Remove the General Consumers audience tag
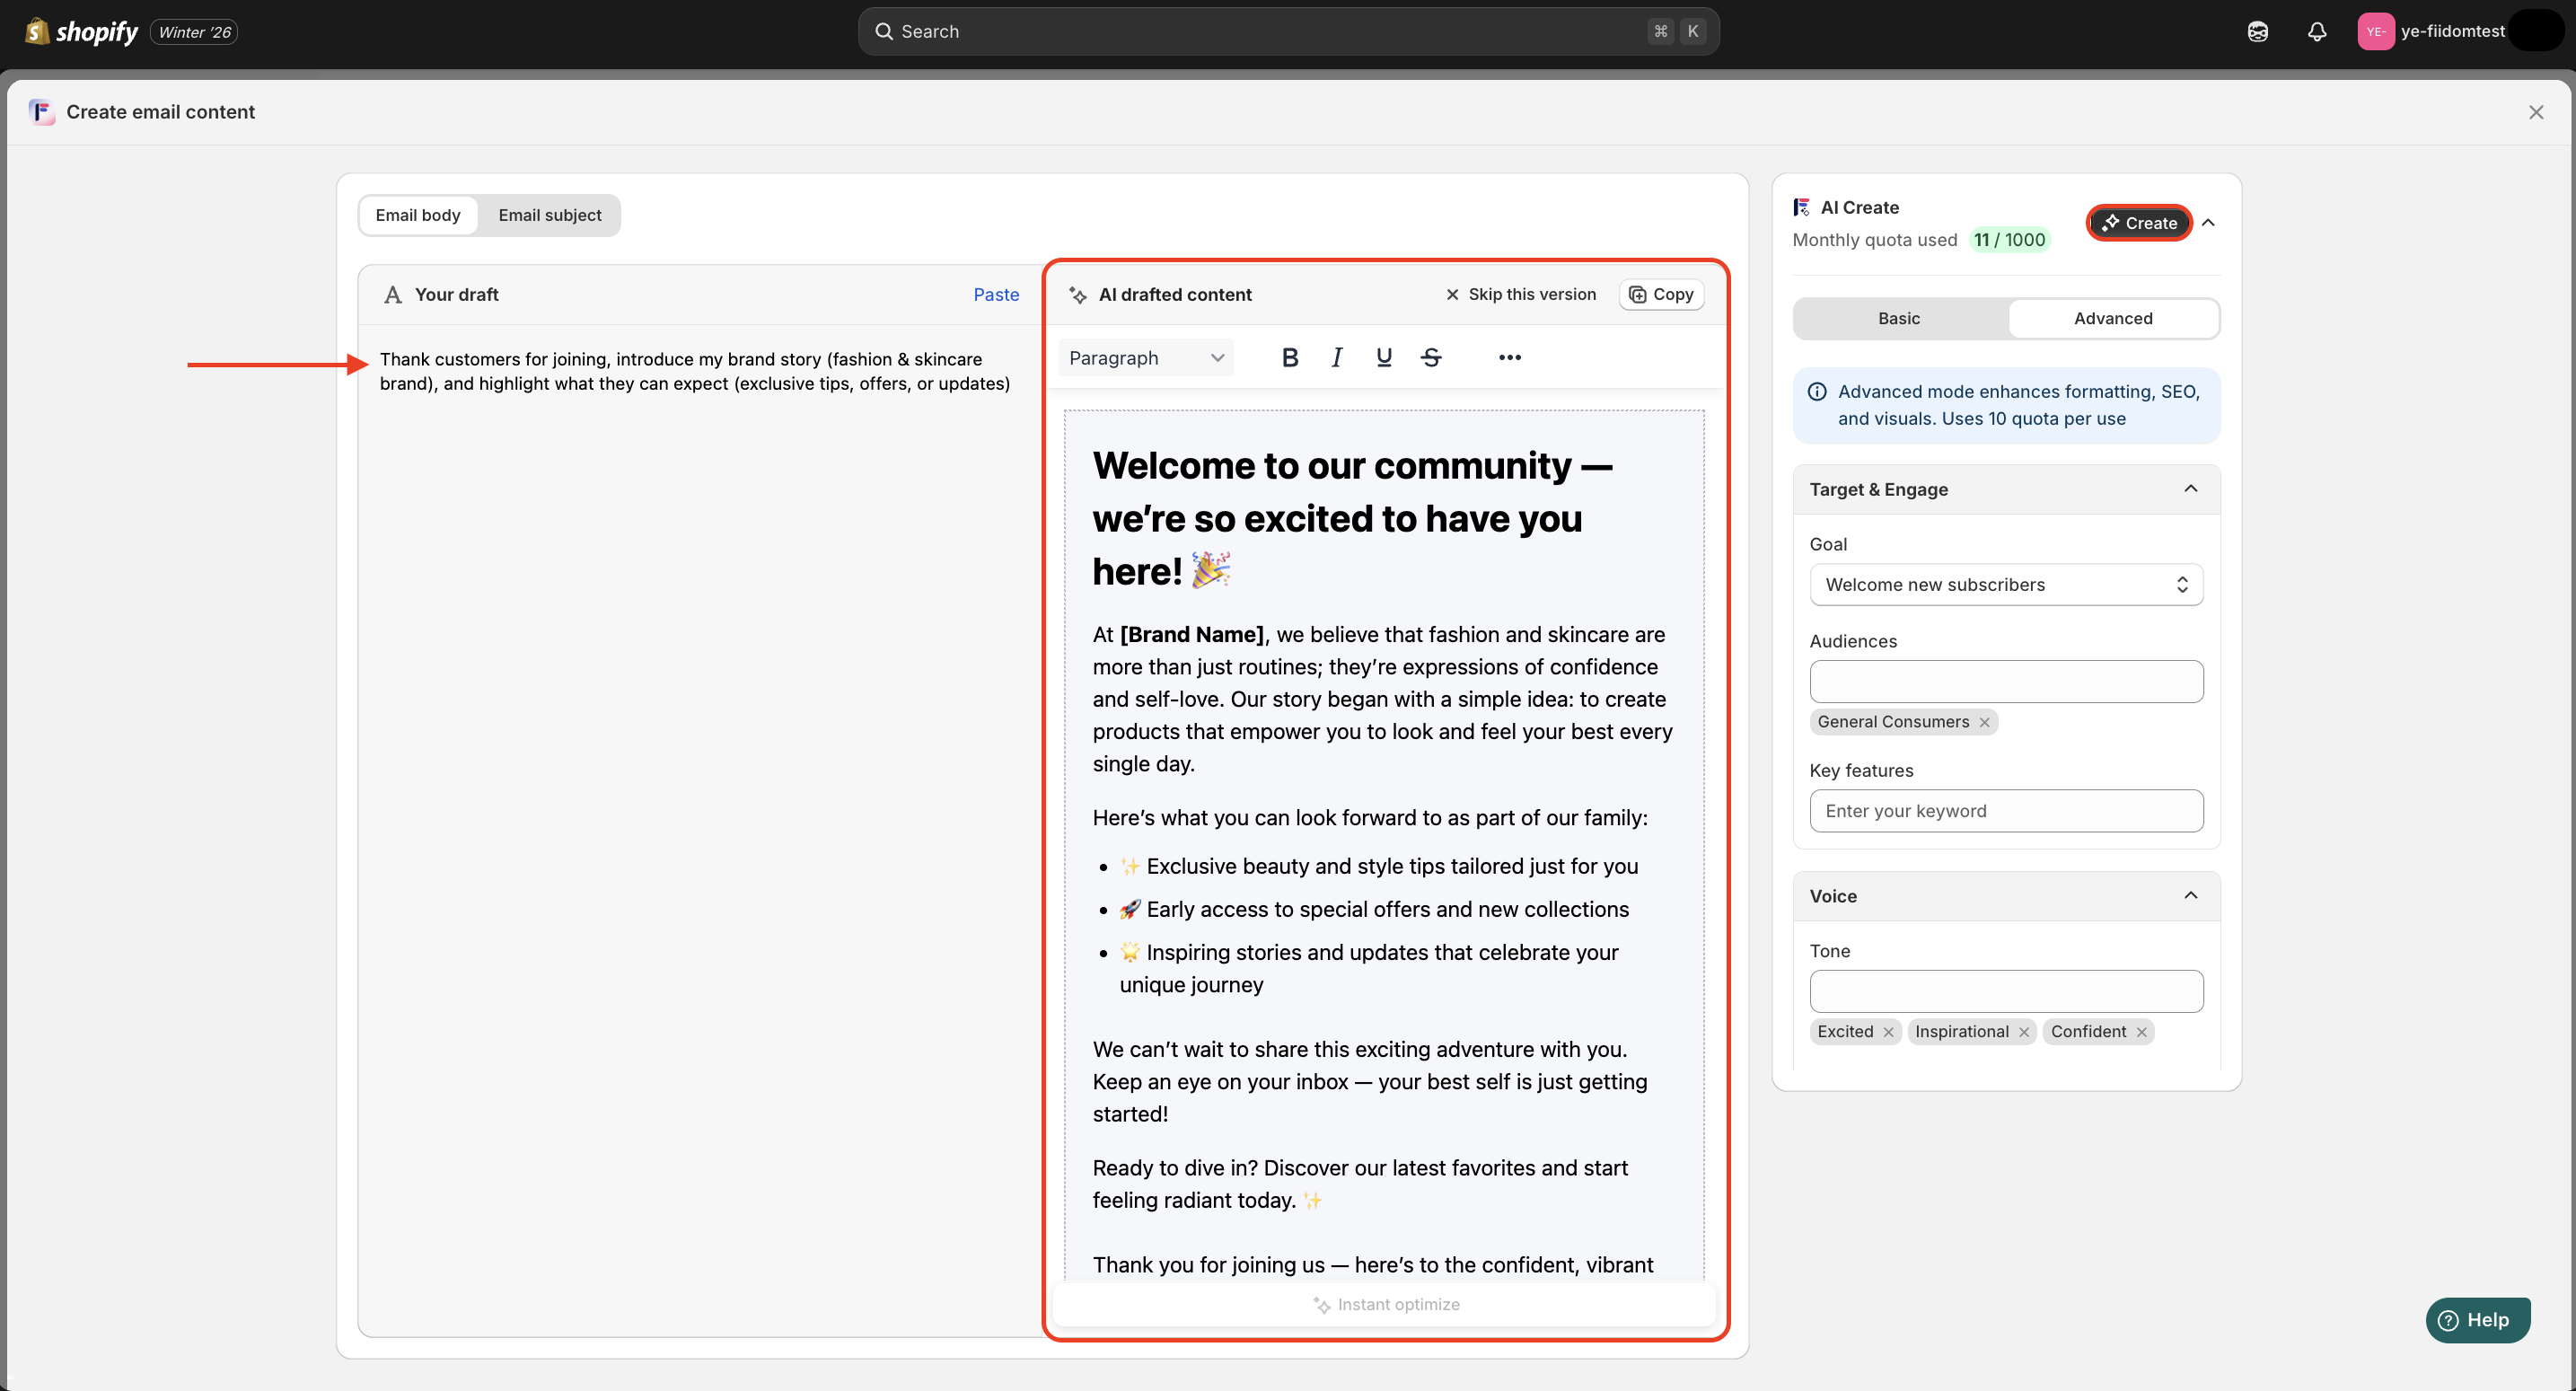This screenshot has width=2576, height=1391. pos(1985,722)
